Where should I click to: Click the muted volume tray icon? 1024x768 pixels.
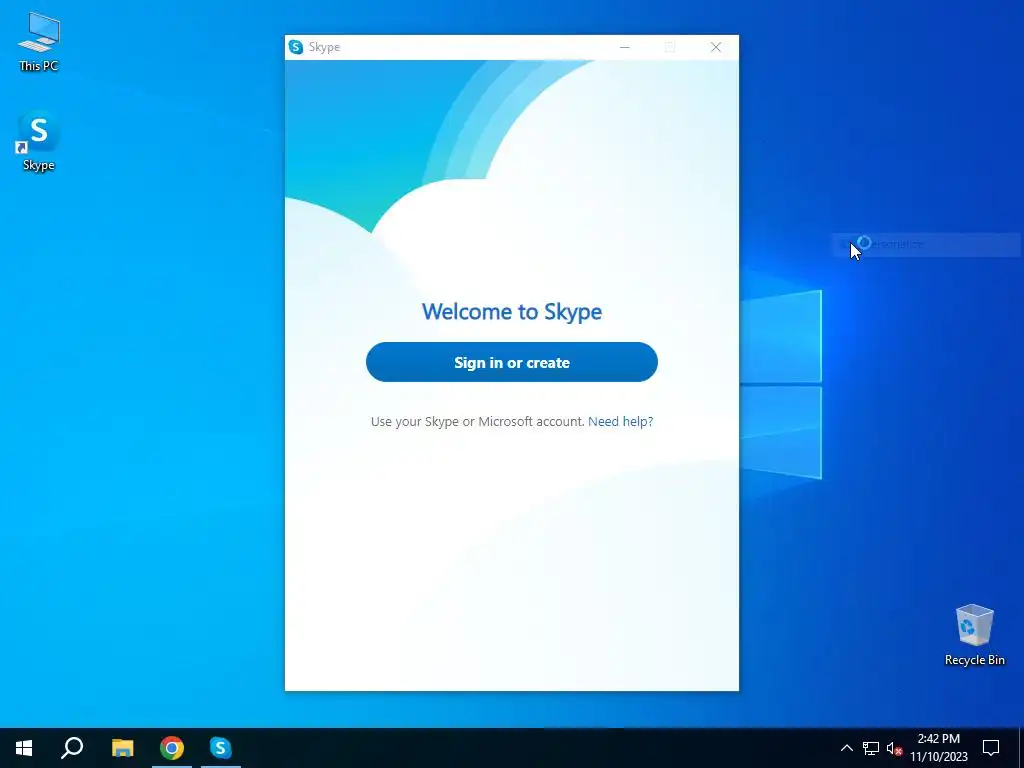coord(894,748)
